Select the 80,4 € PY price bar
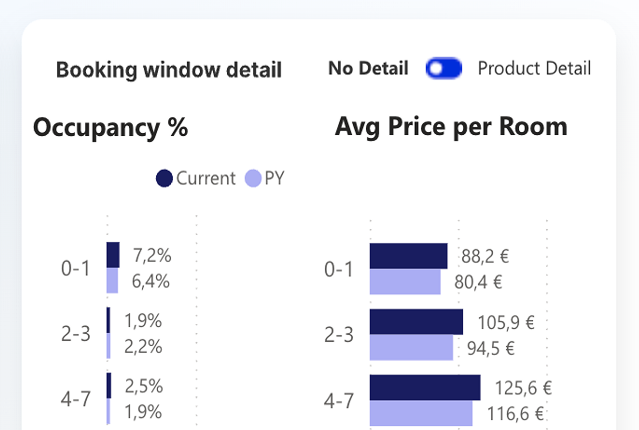The height and width of the screenshot is (430, 639). 405,282
